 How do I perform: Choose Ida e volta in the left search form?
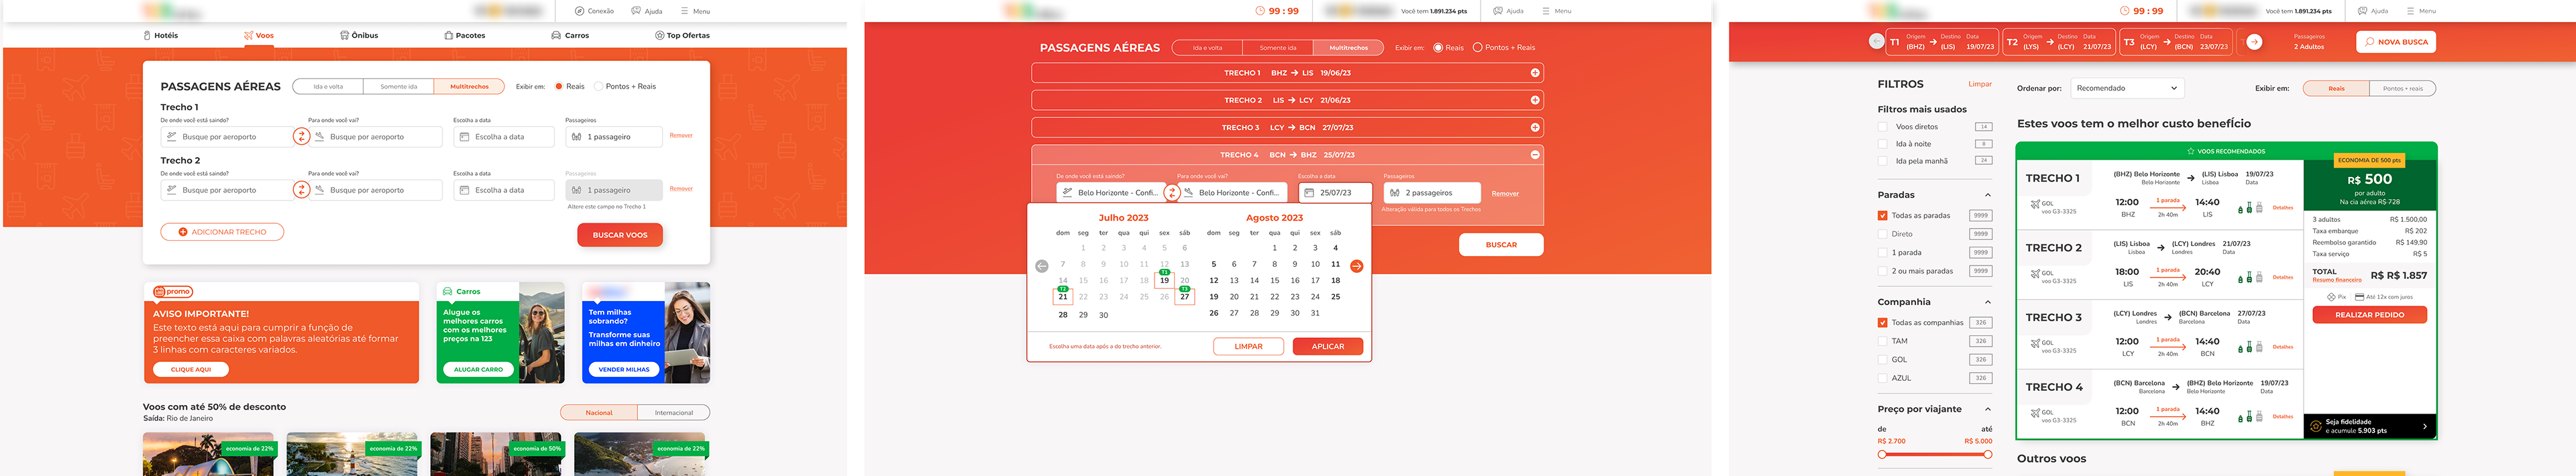pos(328,86)
